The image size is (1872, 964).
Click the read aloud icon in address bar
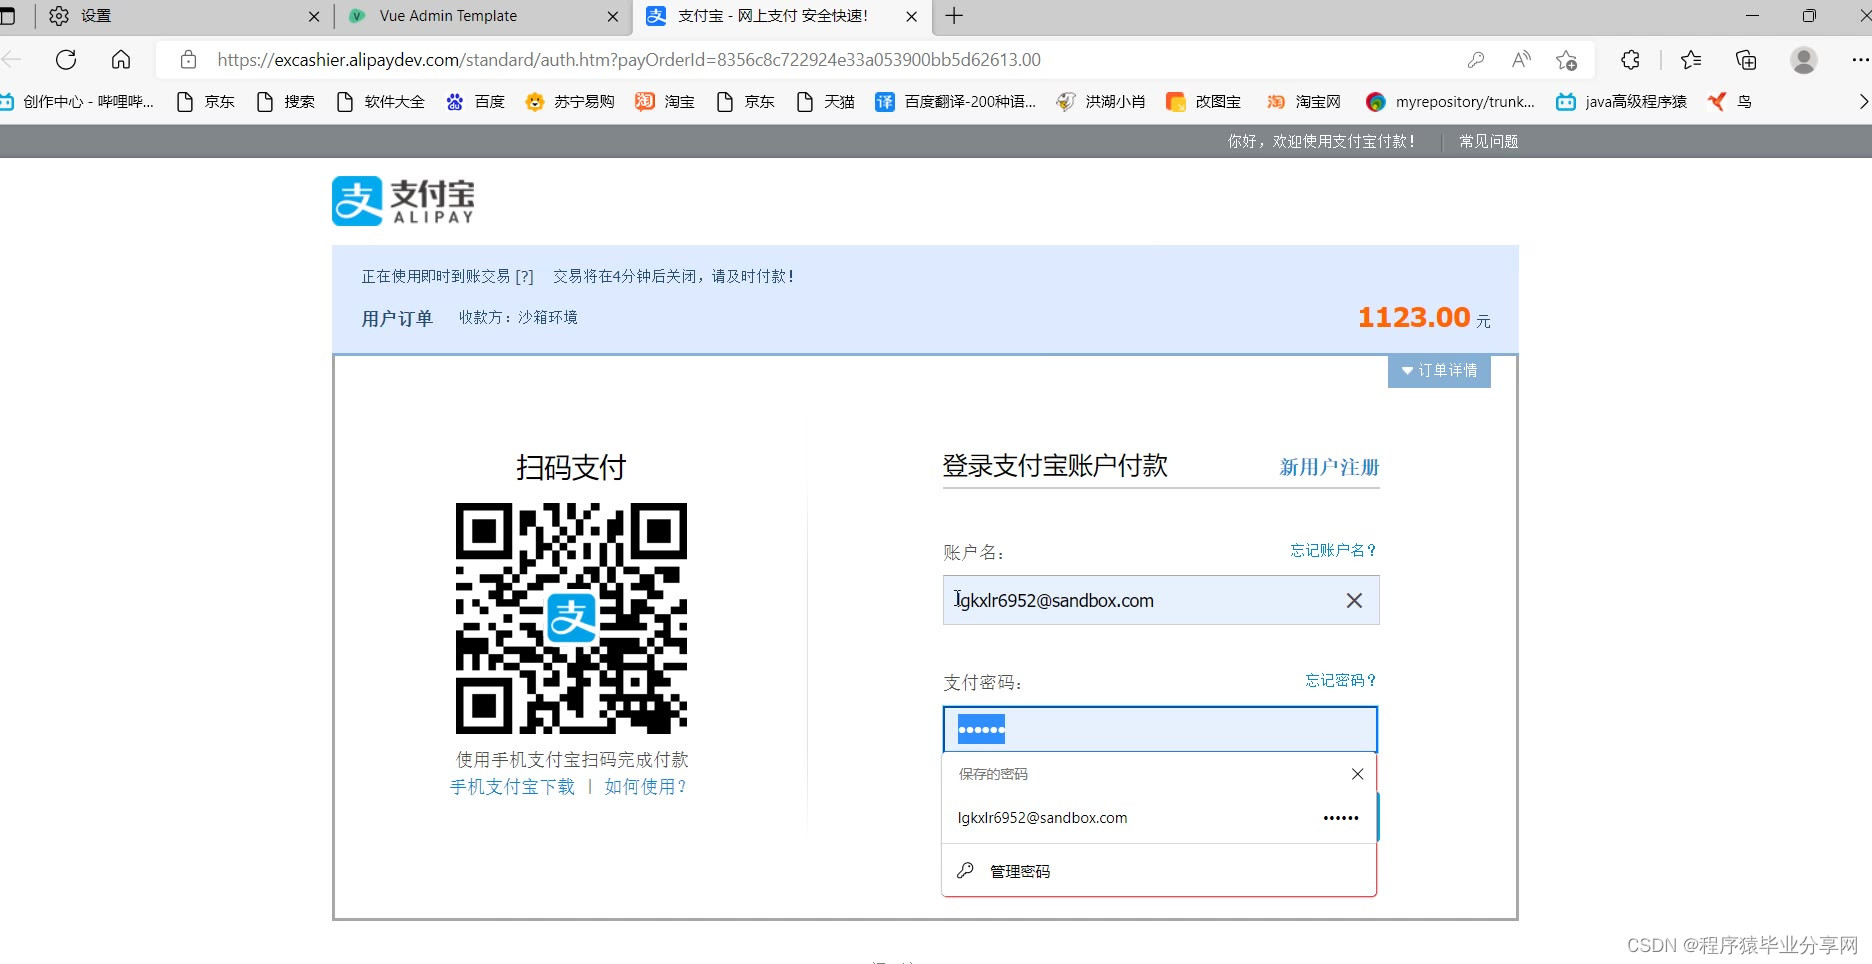(x=1521, y=60)
